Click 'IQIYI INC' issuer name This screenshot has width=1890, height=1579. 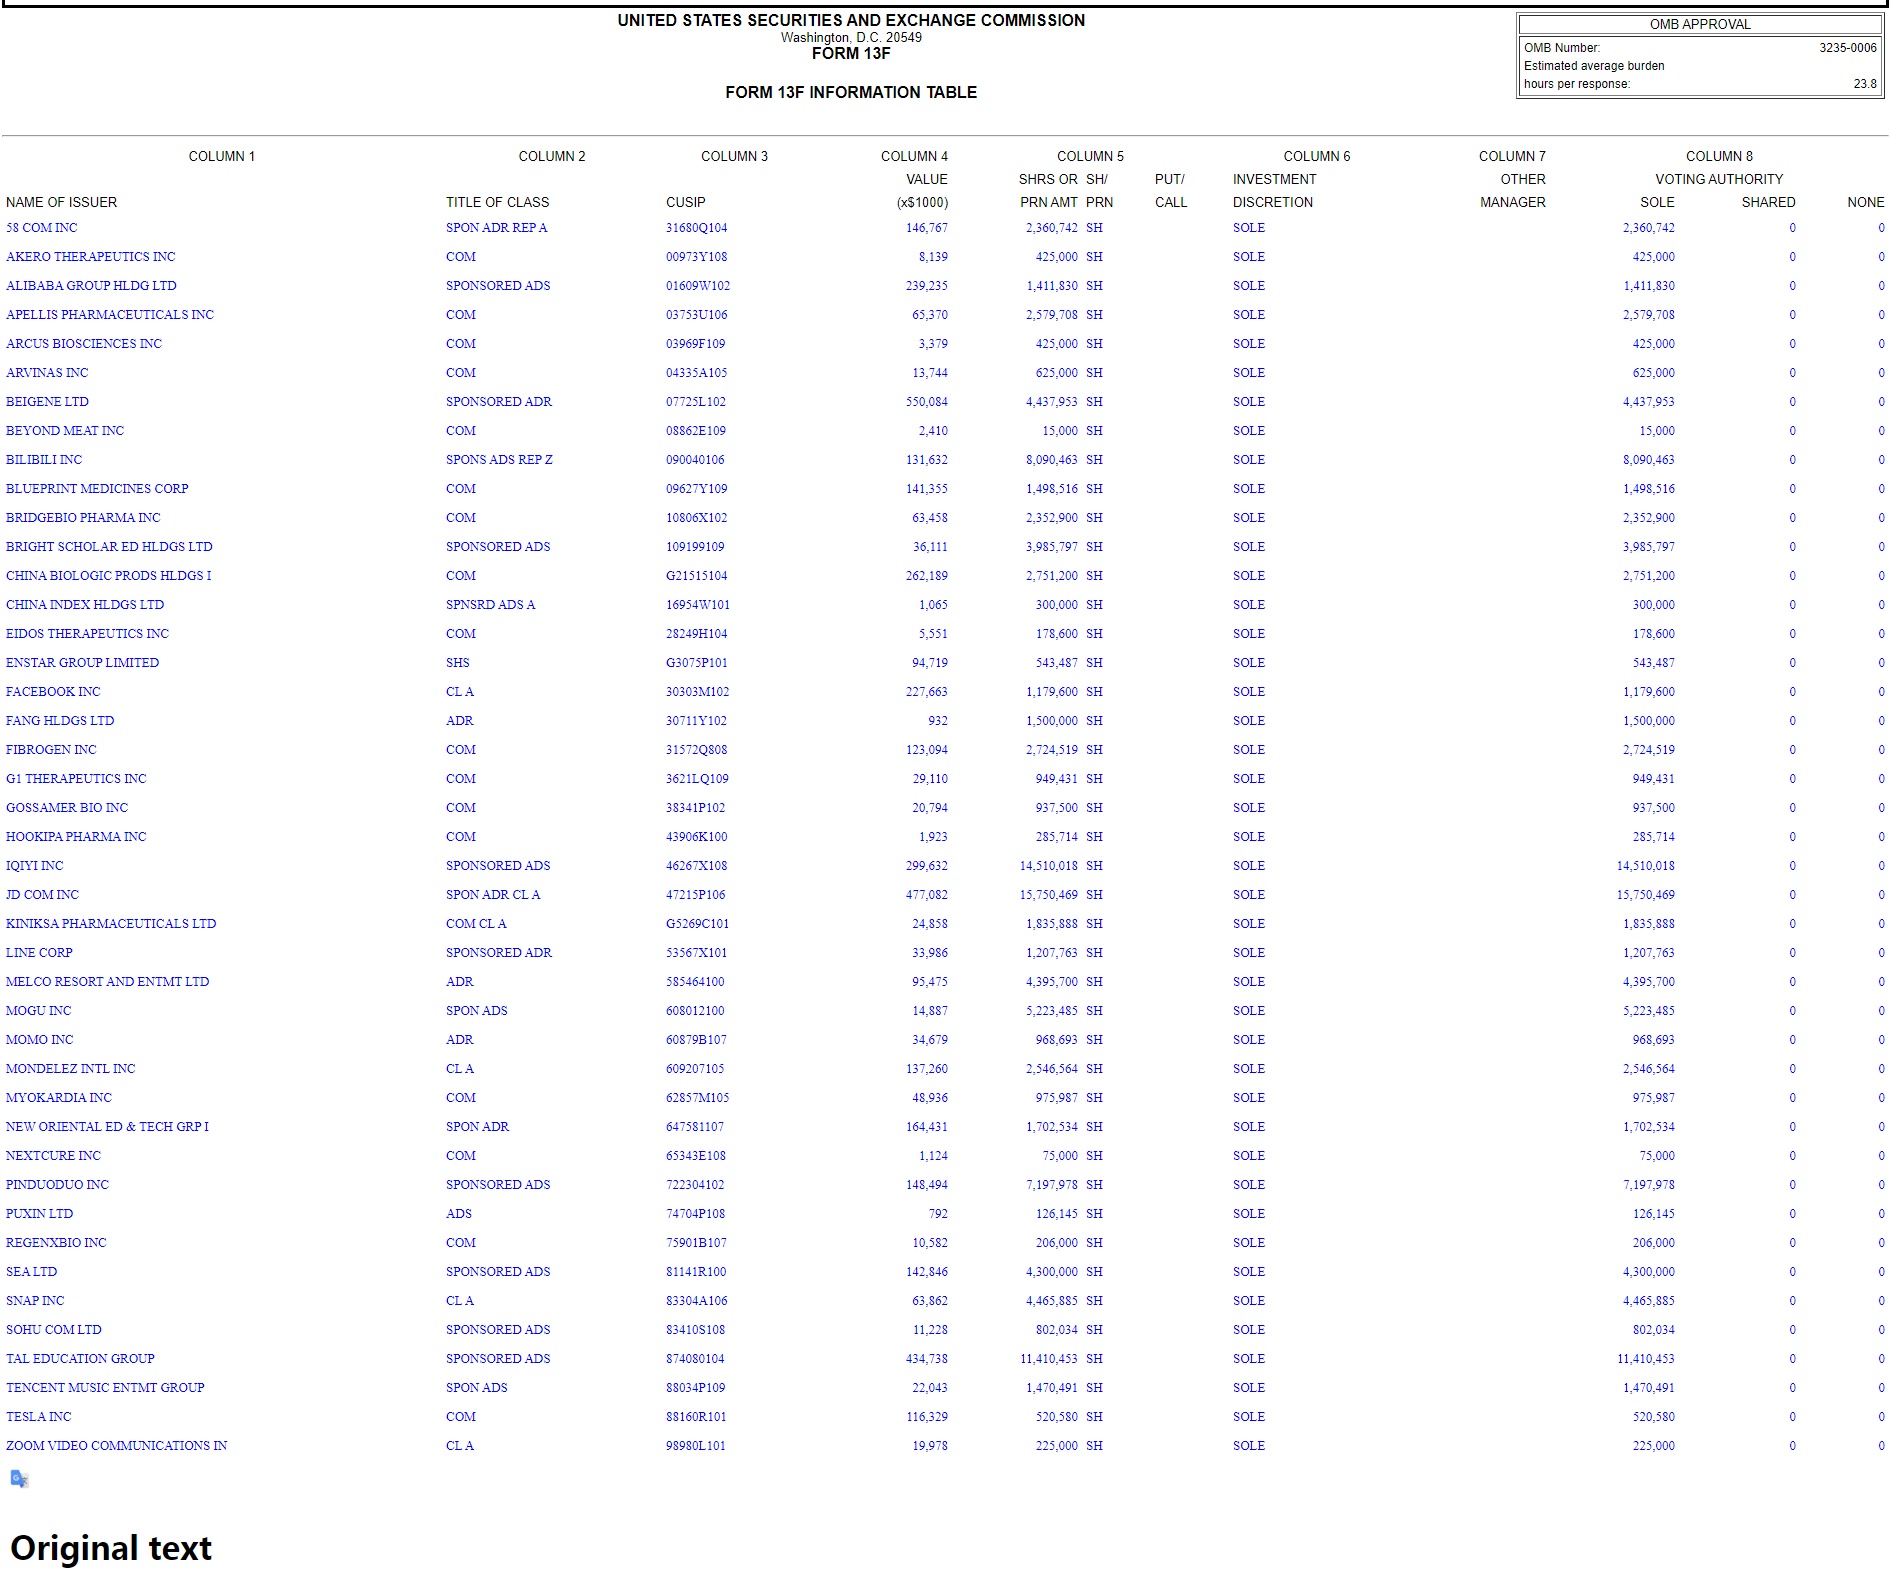click(34, 866)
